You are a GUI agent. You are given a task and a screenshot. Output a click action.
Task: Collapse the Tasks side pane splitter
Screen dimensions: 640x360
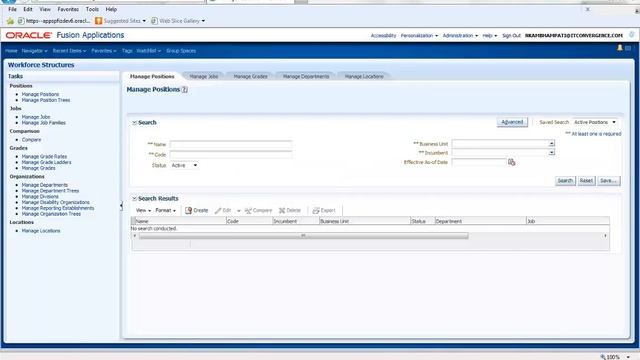121,206
